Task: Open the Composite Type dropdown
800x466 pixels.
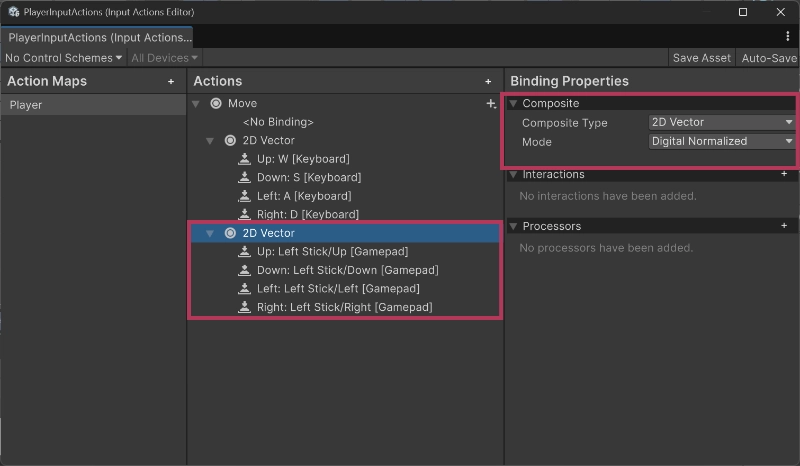Action: 720,123
